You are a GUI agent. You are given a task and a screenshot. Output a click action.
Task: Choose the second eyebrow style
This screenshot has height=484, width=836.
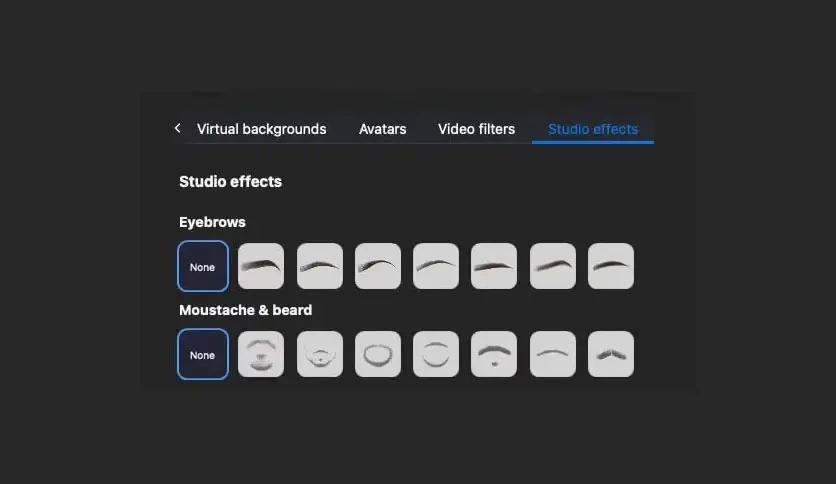click(x=319, y=266)
